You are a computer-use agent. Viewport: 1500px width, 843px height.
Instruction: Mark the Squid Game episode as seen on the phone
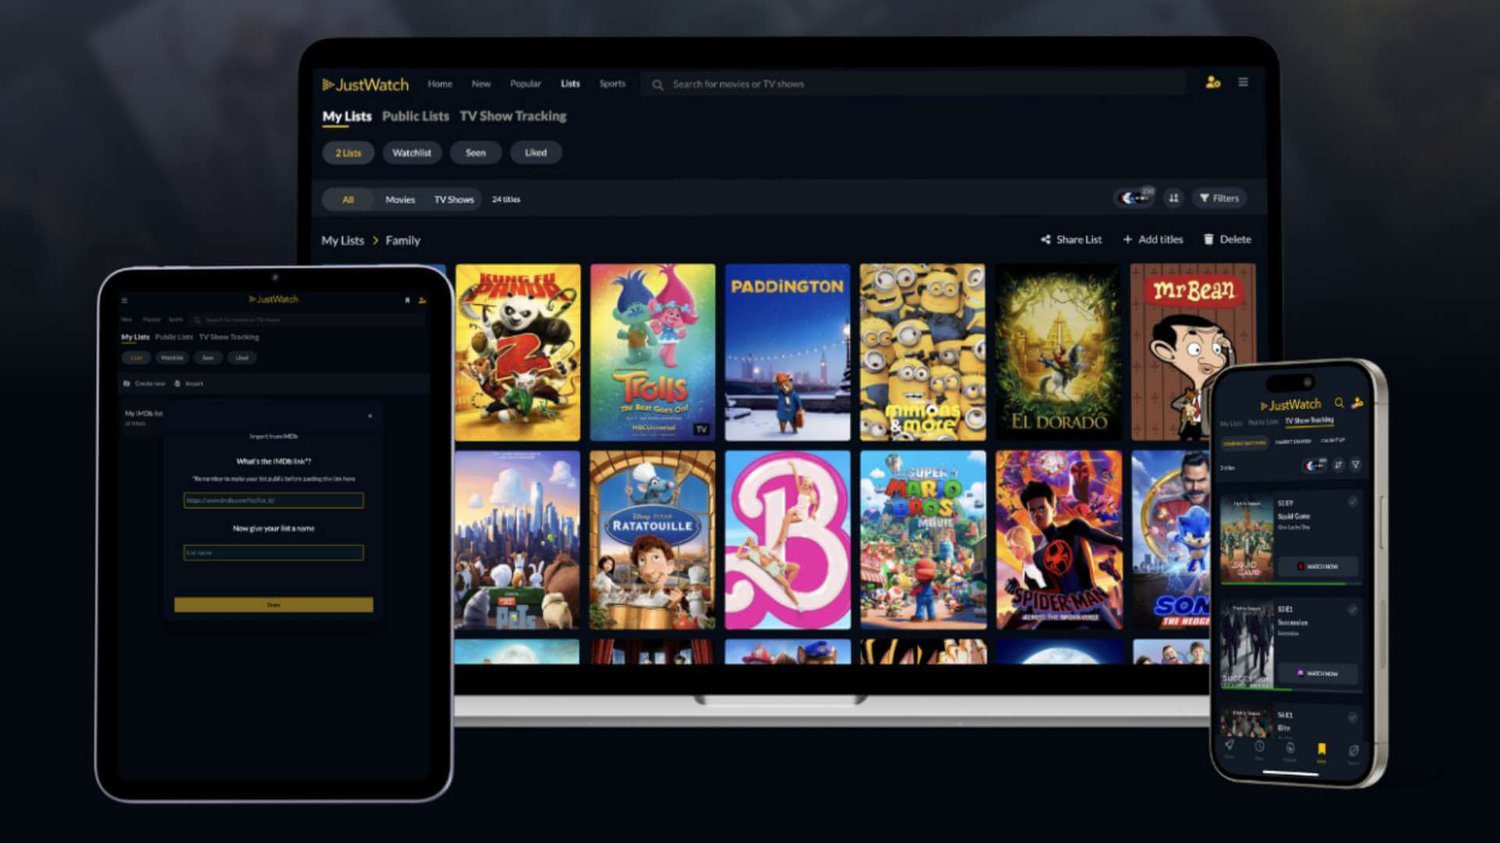tap(1352, 502)
